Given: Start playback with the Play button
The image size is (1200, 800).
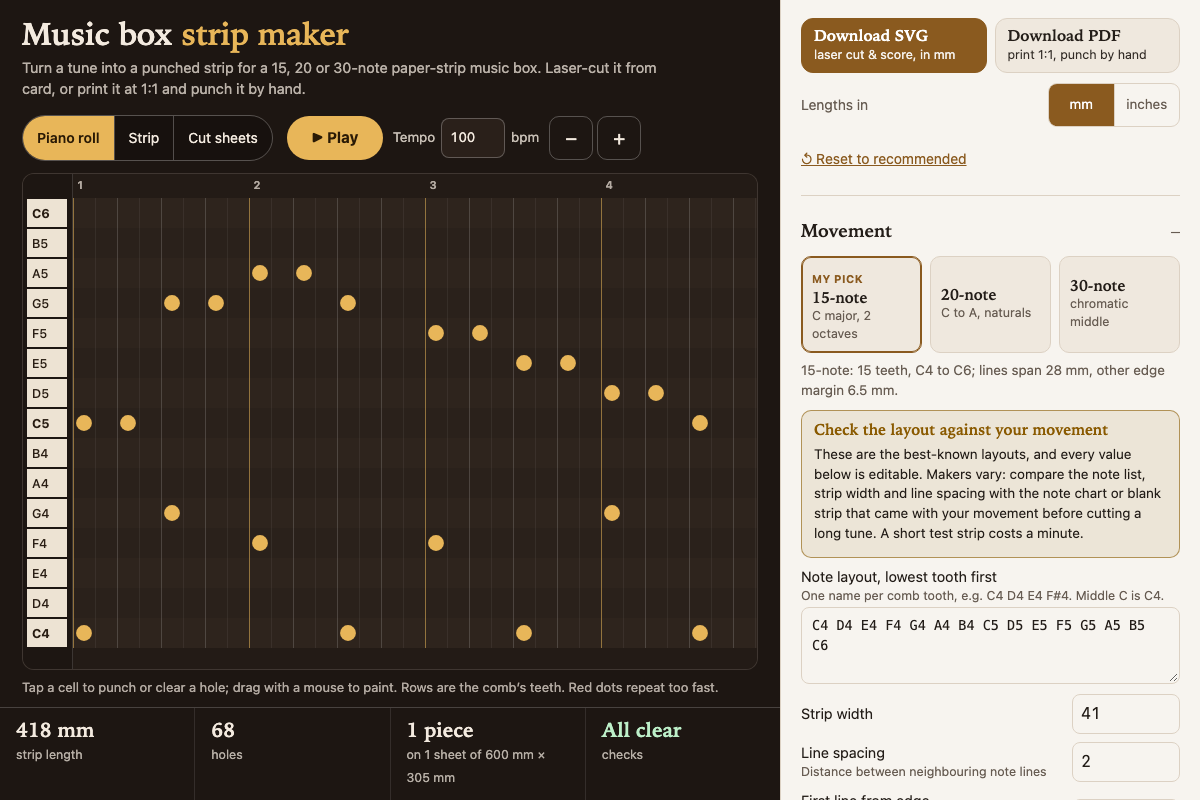Looking at the screenshot, I should (x=335, y=138).
